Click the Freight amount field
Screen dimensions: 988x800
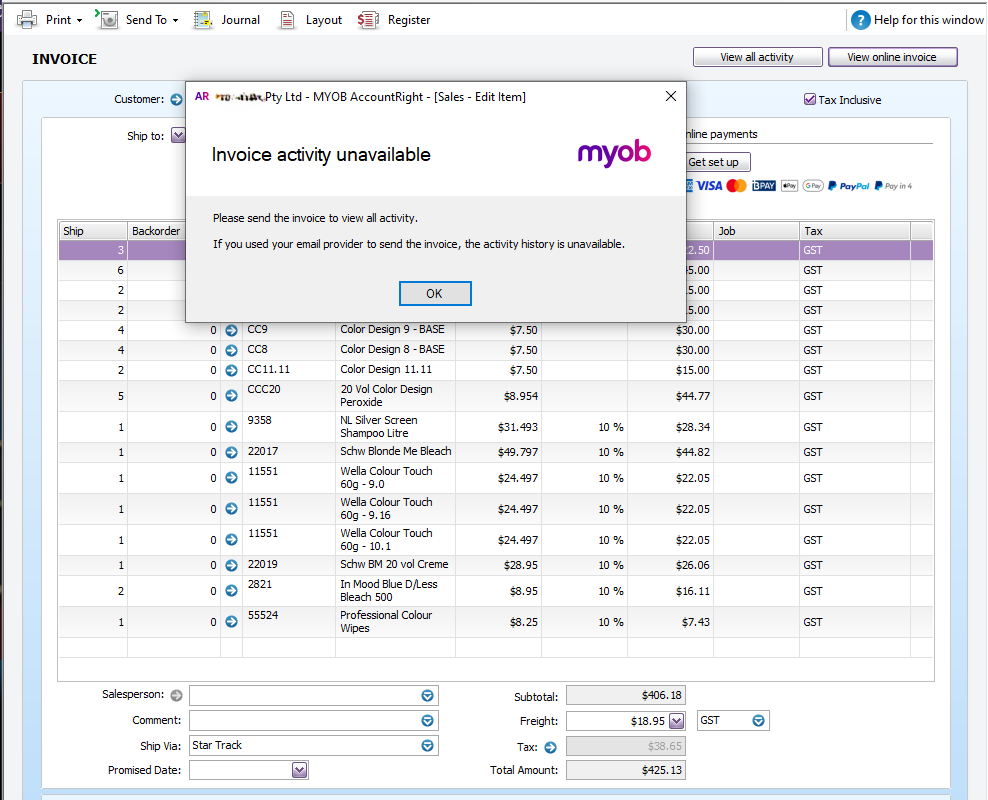[x=616, y=721]
